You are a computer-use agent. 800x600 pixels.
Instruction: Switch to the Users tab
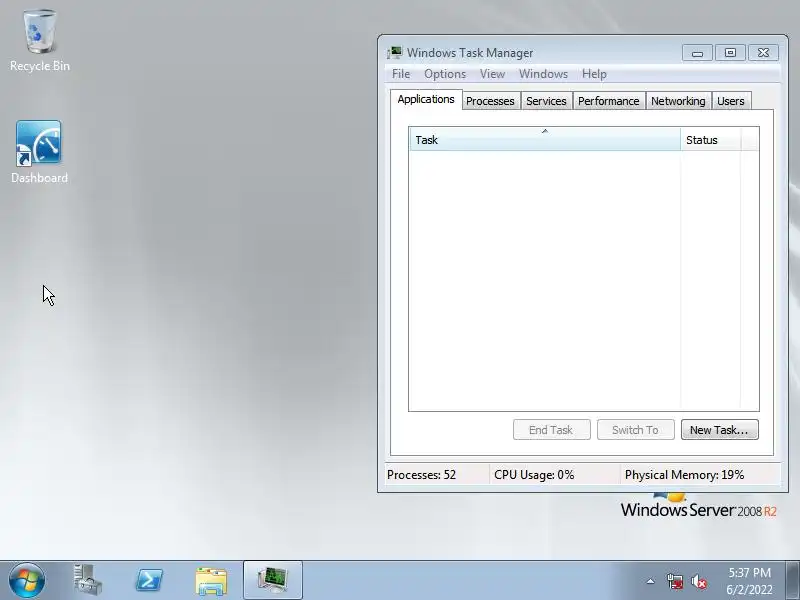(731, 101)
